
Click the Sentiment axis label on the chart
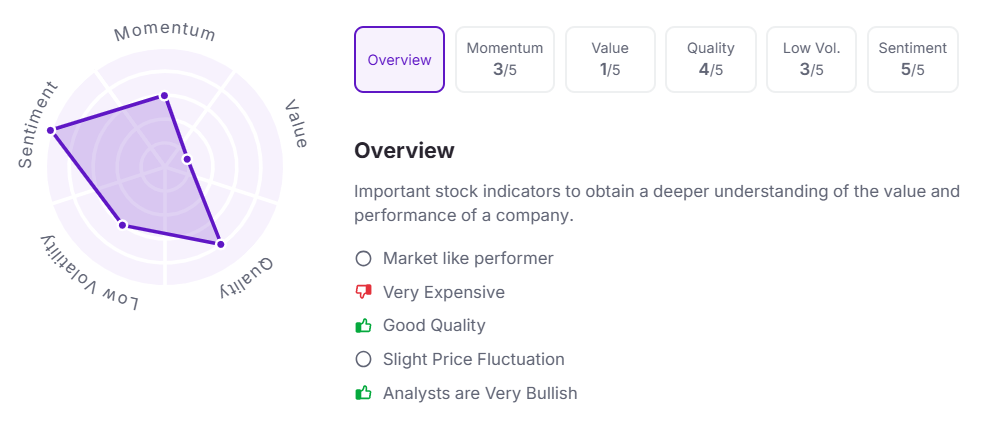pos(38,124)
